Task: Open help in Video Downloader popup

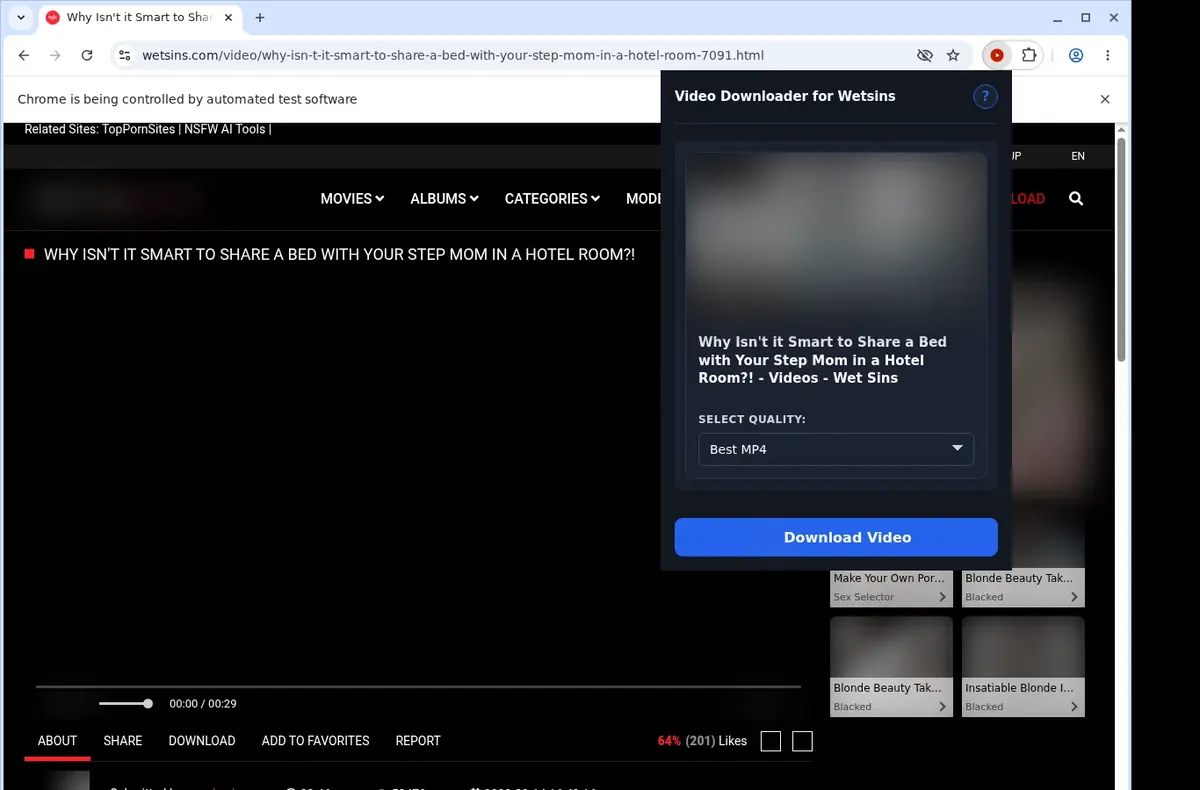Action: pos(985,96)
